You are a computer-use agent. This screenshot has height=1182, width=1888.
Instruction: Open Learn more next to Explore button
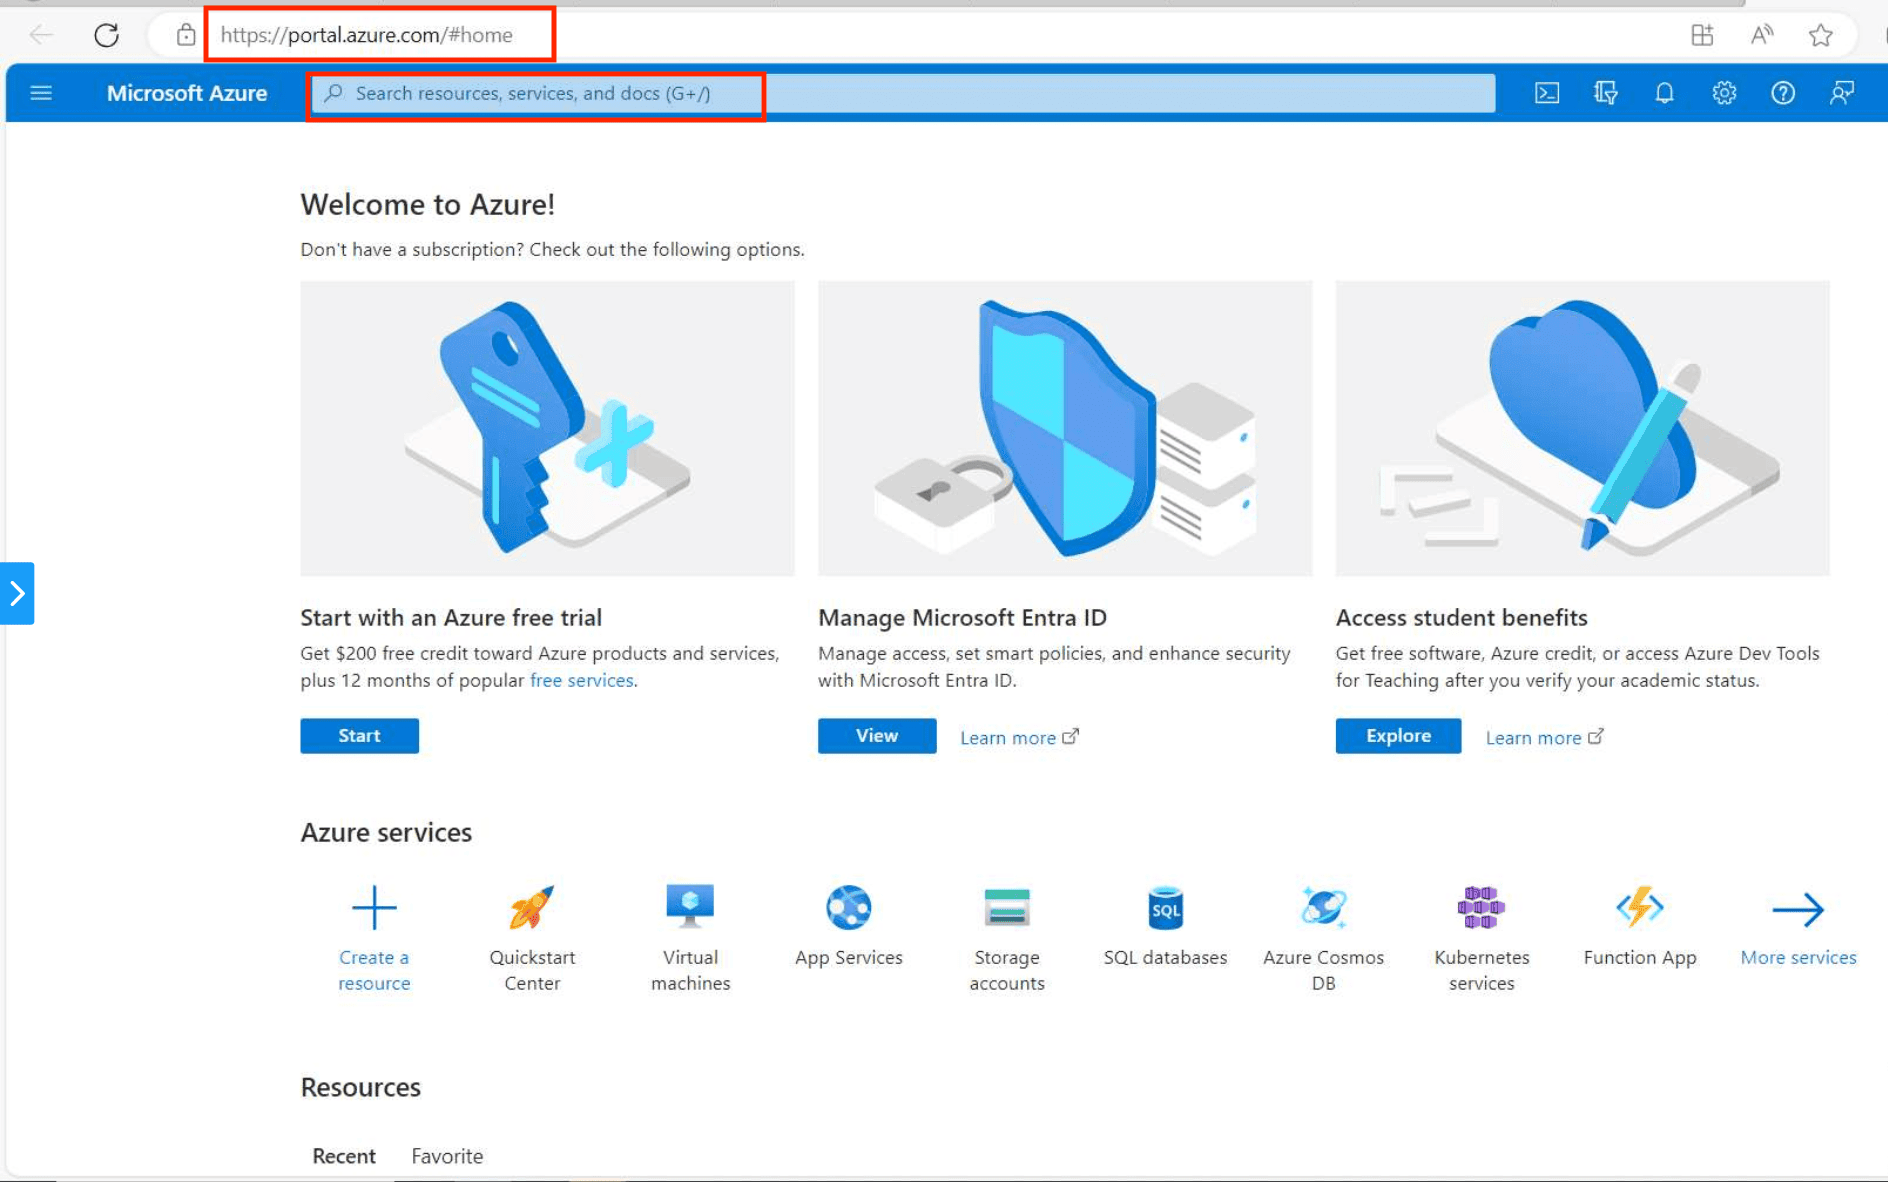1544,737
